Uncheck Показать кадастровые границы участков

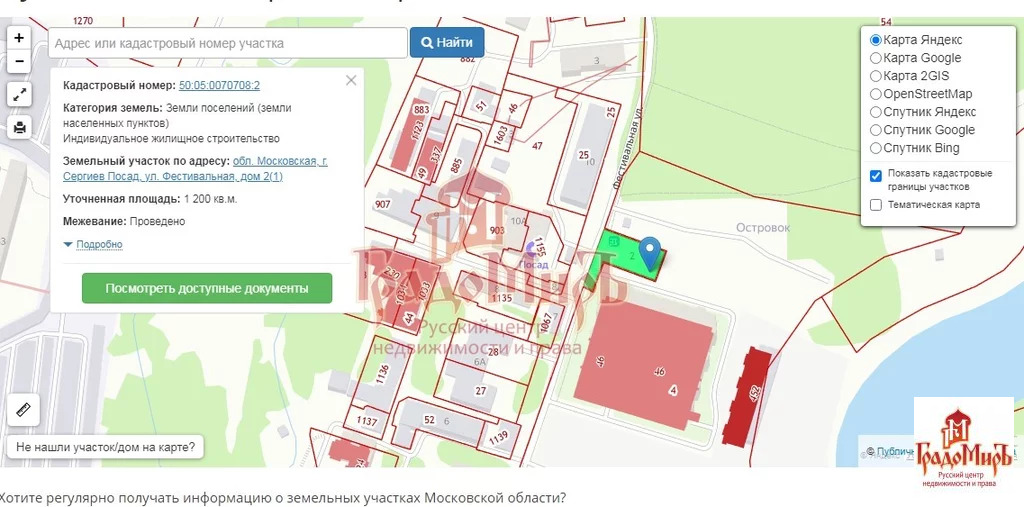point(876,176)
